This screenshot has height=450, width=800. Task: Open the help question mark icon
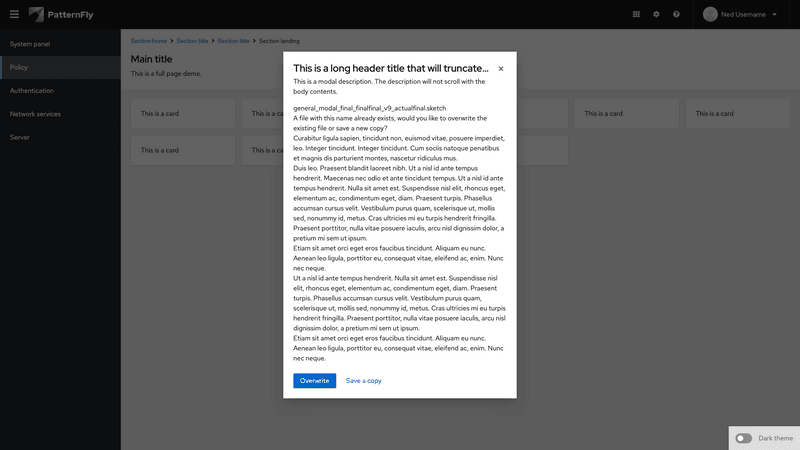pos(676,14)
